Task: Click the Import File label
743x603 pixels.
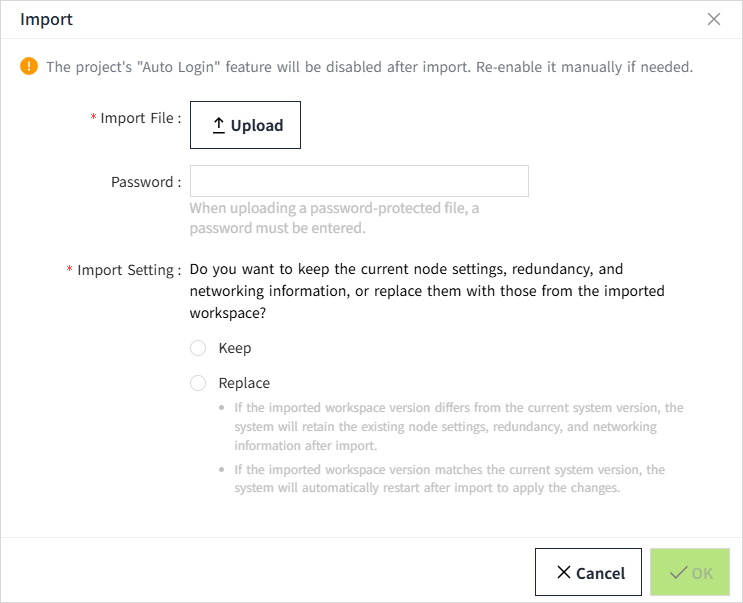Action: click(140, 118)
